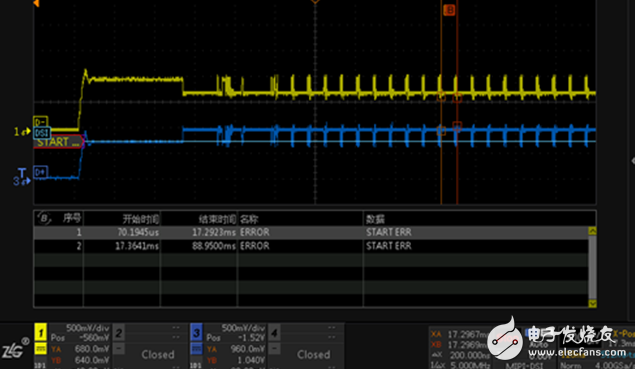Click the DSI decode bus label
This screenshot has height=369, width=635.
tap(42, 132)
